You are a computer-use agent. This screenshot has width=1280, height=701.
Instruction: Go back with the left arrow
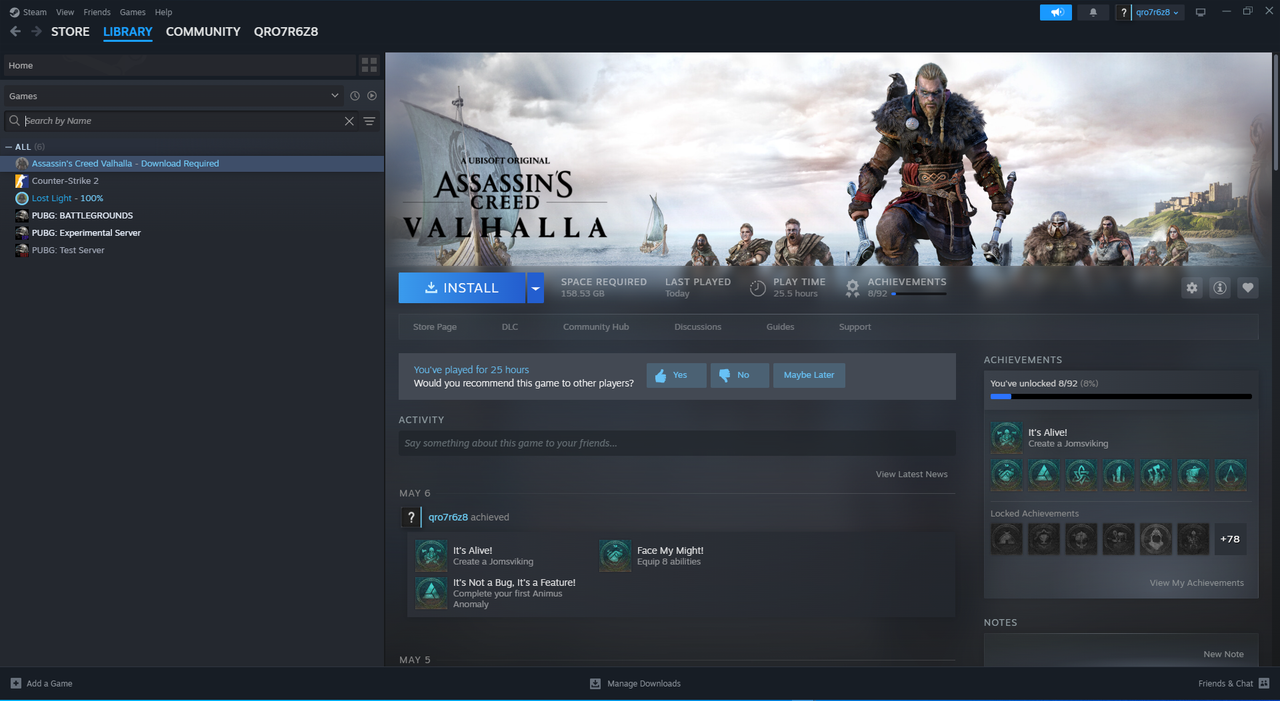(15, 32)
